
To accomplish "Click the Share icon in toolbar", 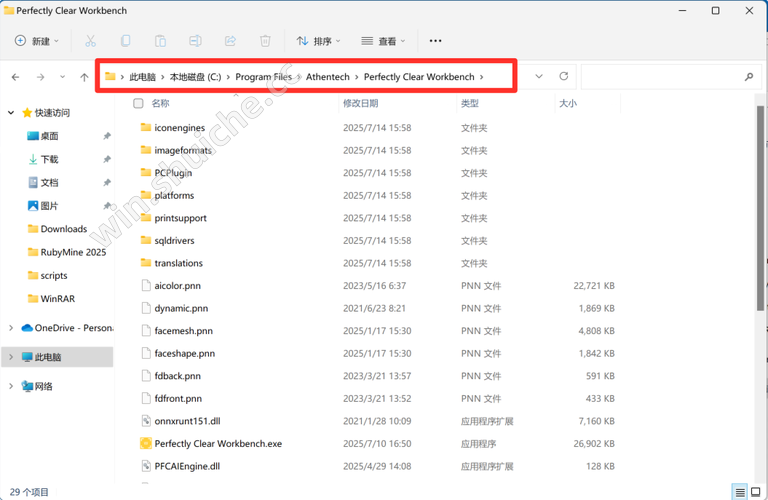I will [230, 41].
